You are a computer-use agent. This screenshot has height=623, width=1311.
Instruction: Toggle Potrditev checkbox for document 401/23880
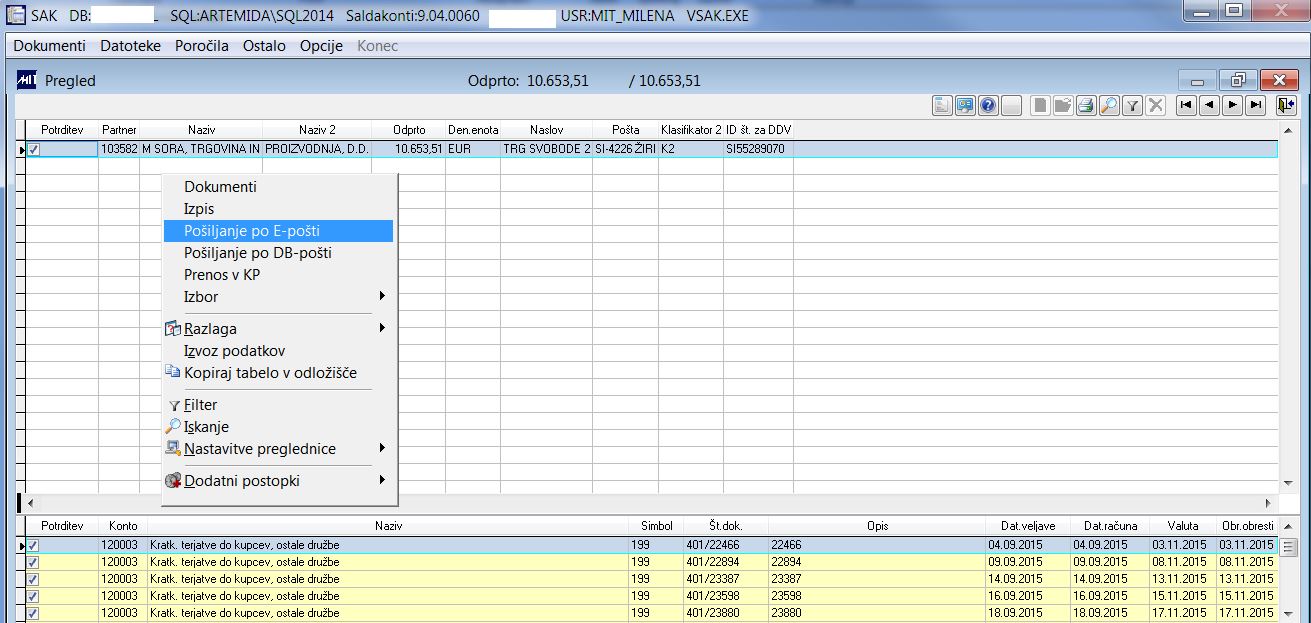click(34, 613)
